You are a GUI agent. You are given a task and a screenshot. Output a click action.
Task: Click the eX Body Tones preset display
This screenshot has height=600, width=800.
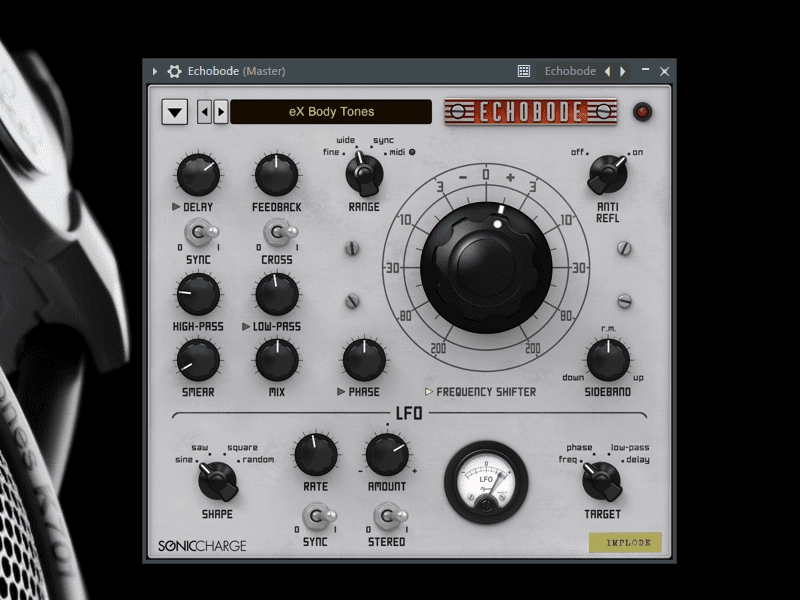[331, 112]
